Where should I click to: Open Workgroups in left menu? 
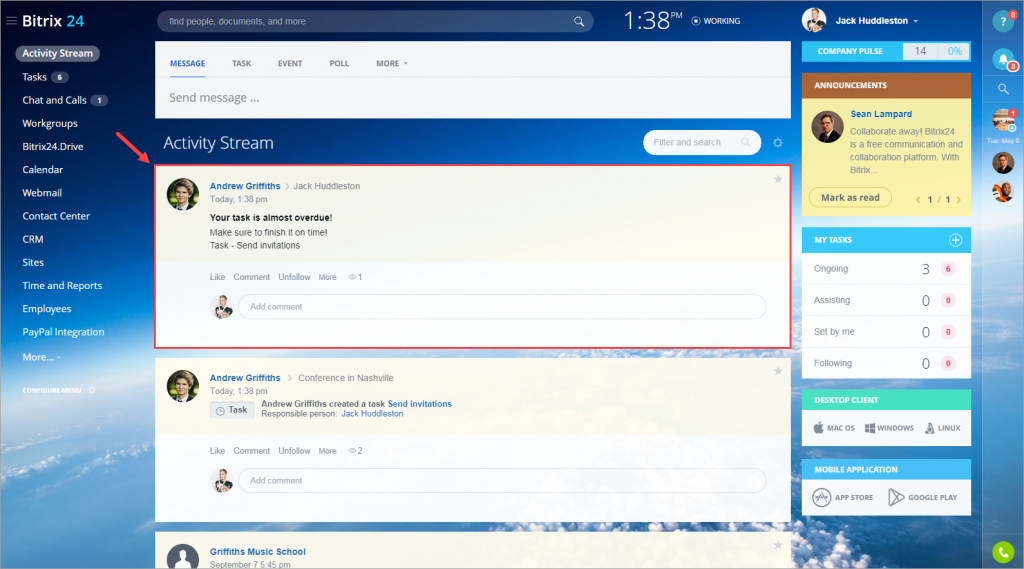tap(50, 123)
